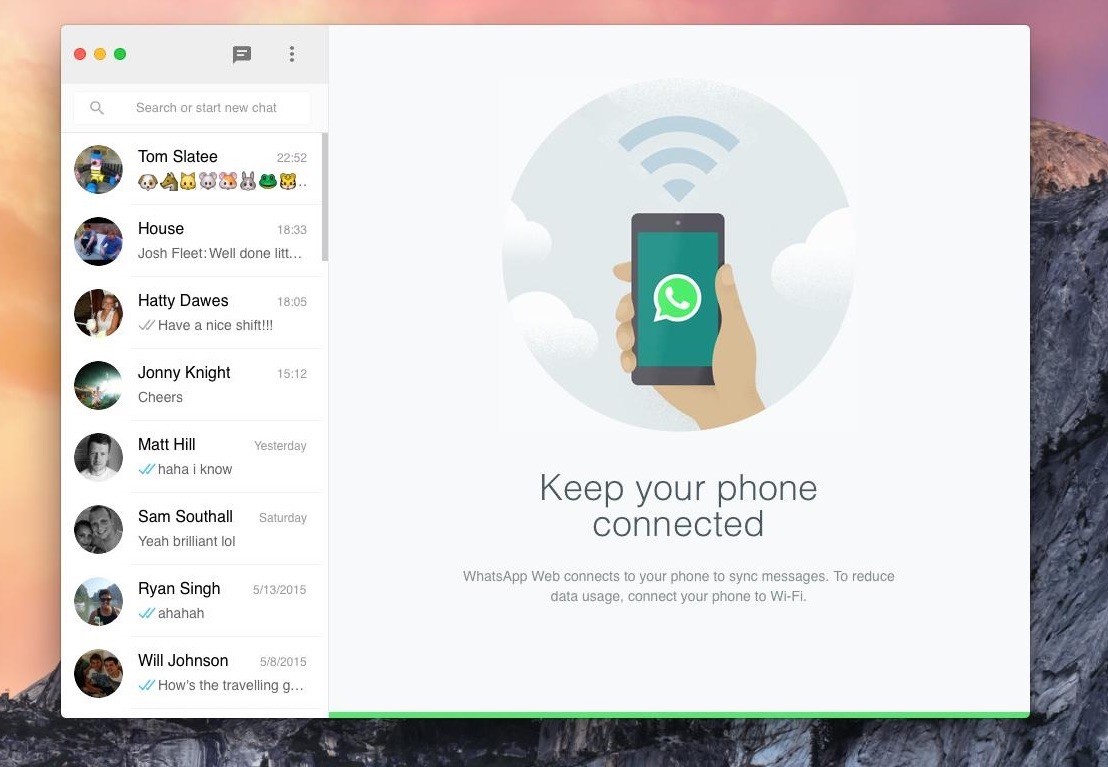Click the chat list scrollbar
This screenshot has width=1108, height=767.
click(325, 197)
